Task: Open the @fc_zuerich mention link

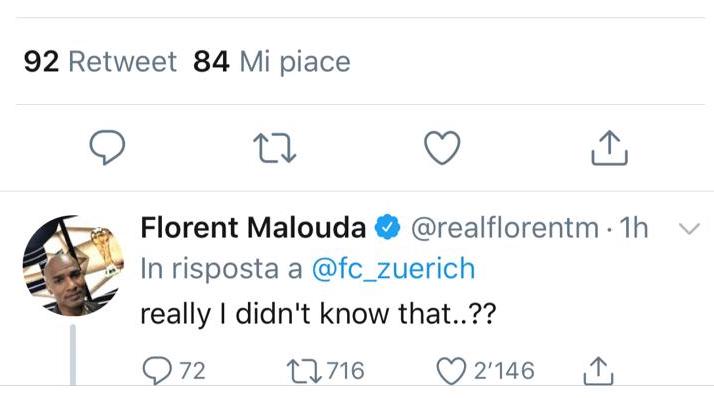Action: [393, 268]
